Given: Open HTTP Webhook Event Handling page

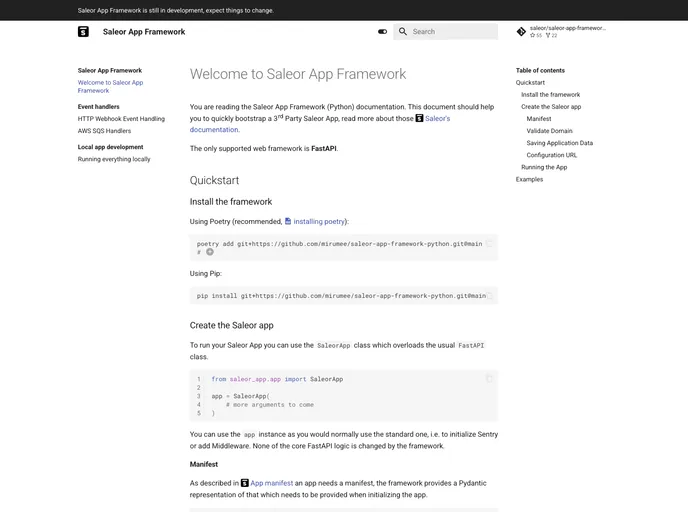Looking at the screenshot, I should (121, 119).
